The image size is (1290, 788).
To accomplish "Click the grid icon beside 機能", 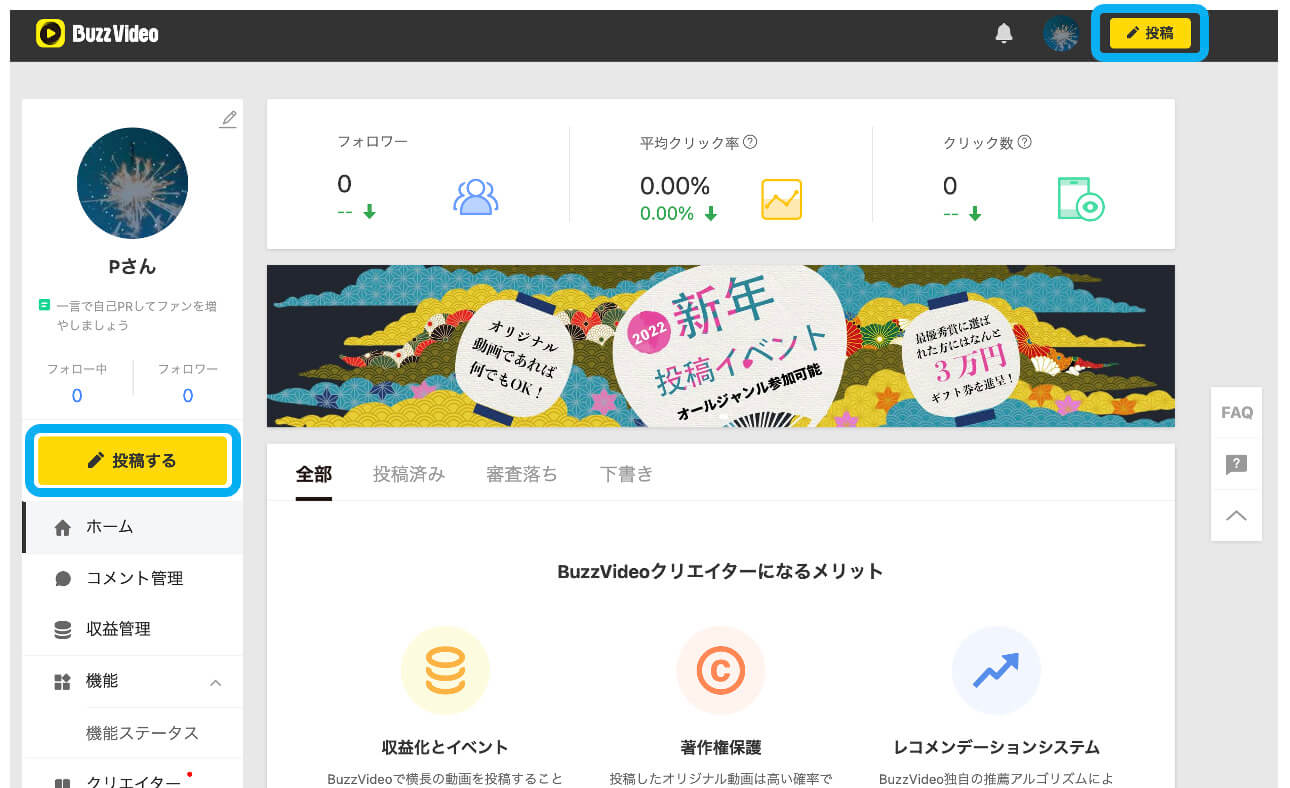I will coord(62,682).
